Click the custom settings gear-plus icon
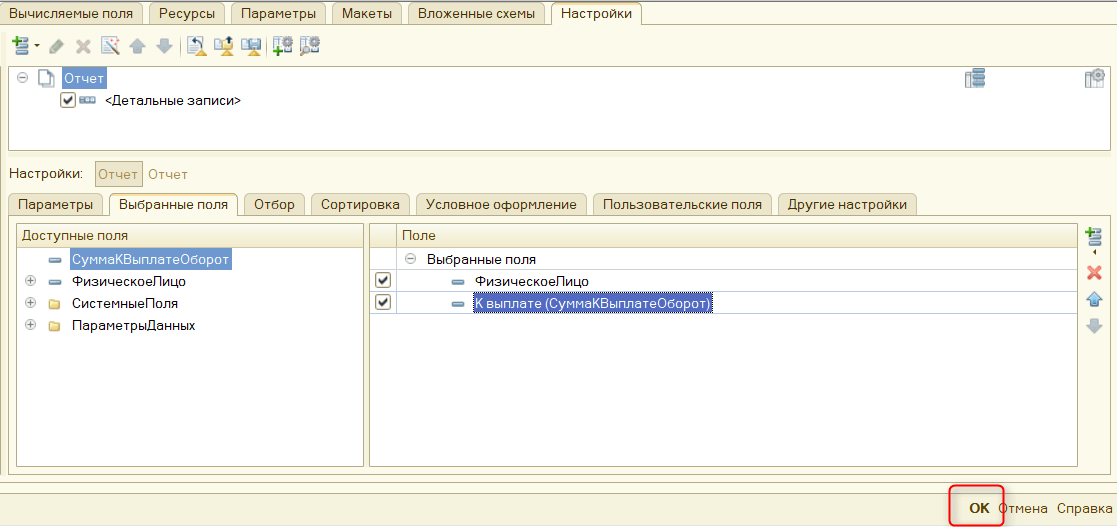 click(x=283, y=46)
